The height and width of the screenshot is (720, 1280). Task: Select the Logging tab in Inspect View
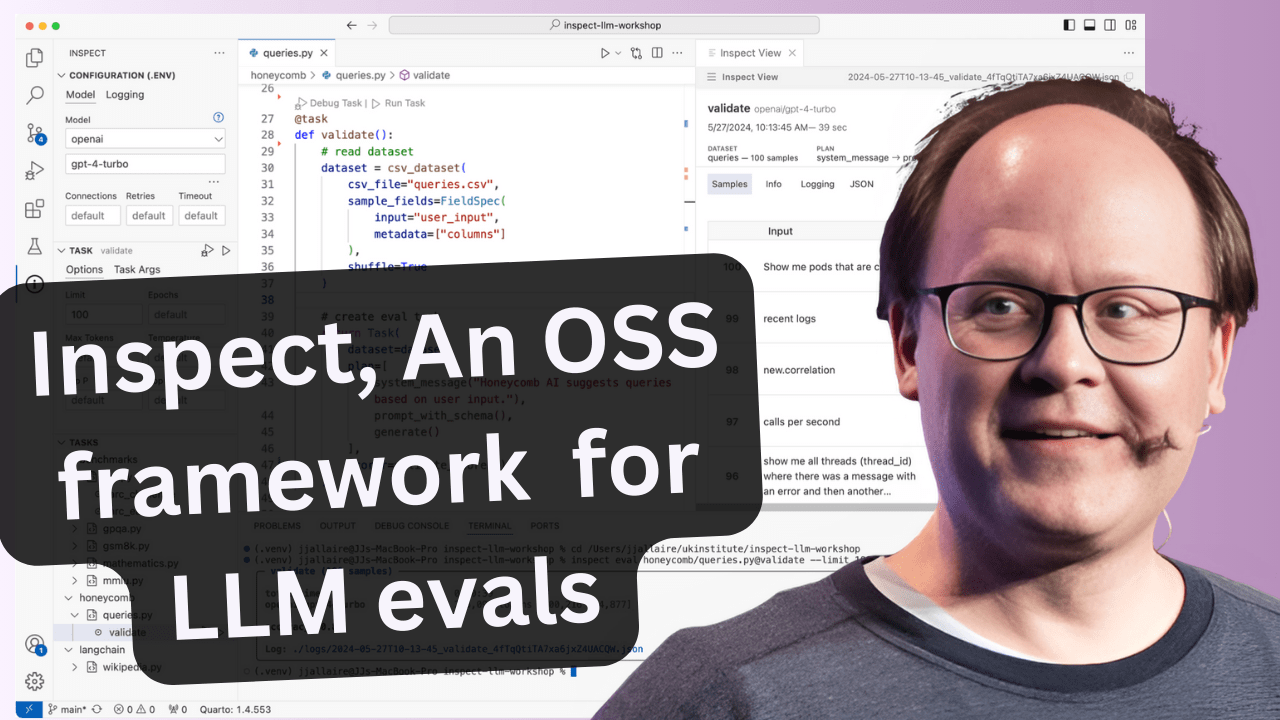point(817,184)
